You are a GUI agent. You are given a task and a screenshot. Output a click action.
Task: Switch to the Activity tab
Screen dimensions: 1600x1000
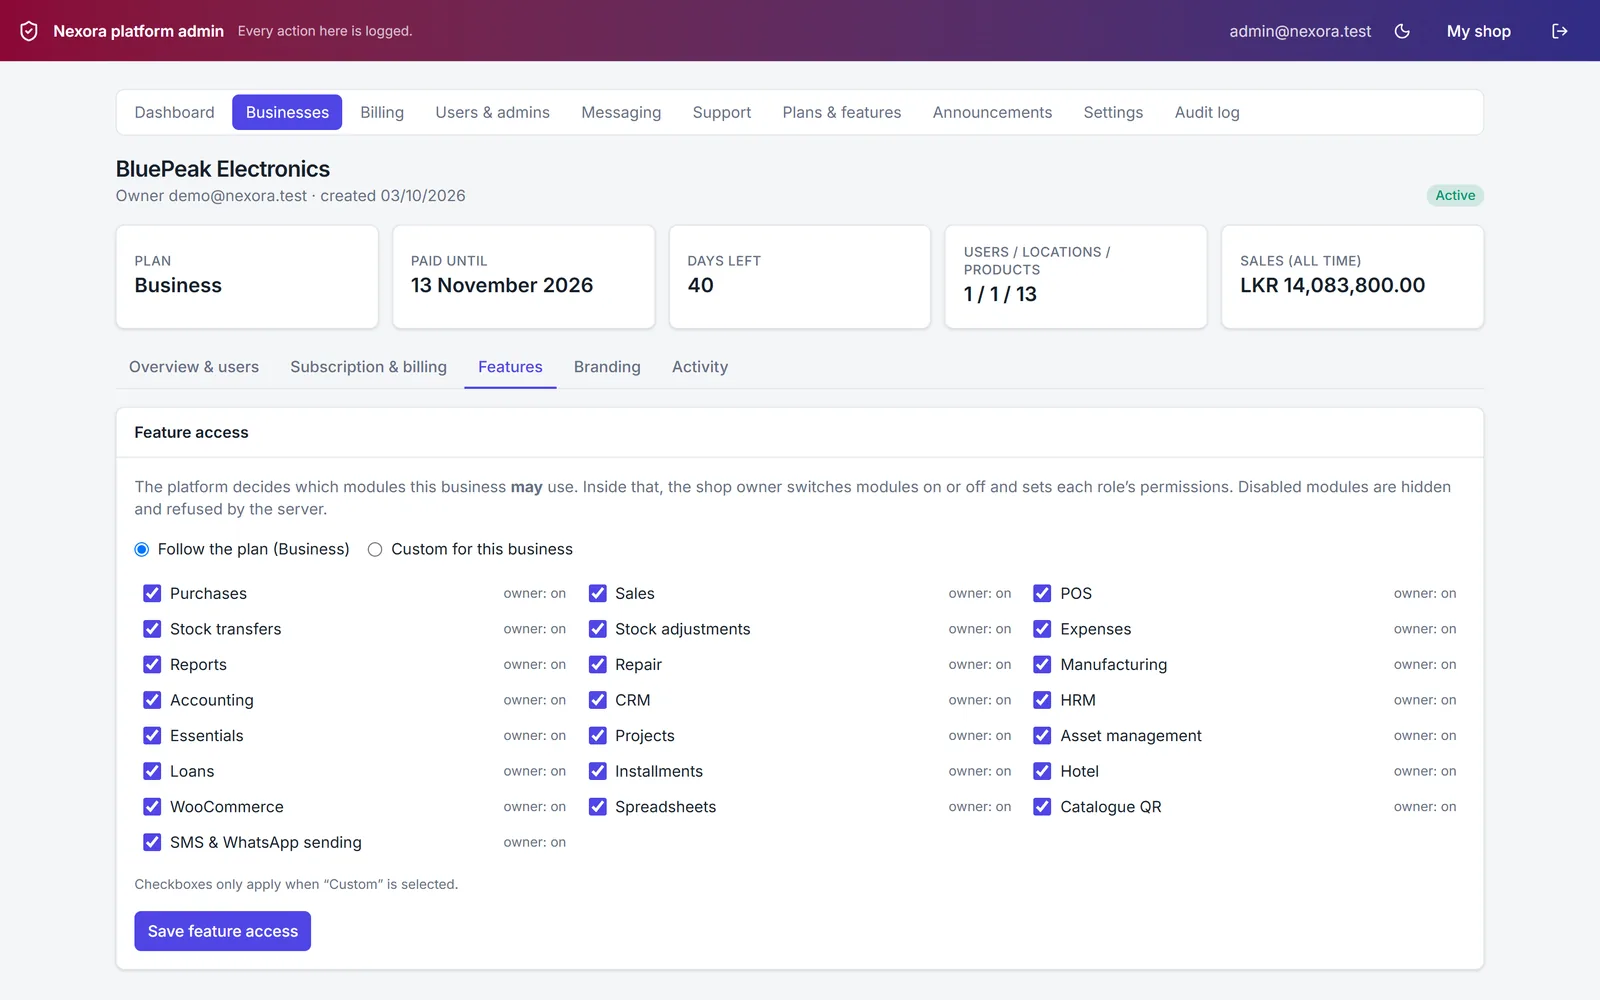tap(700, 367)
